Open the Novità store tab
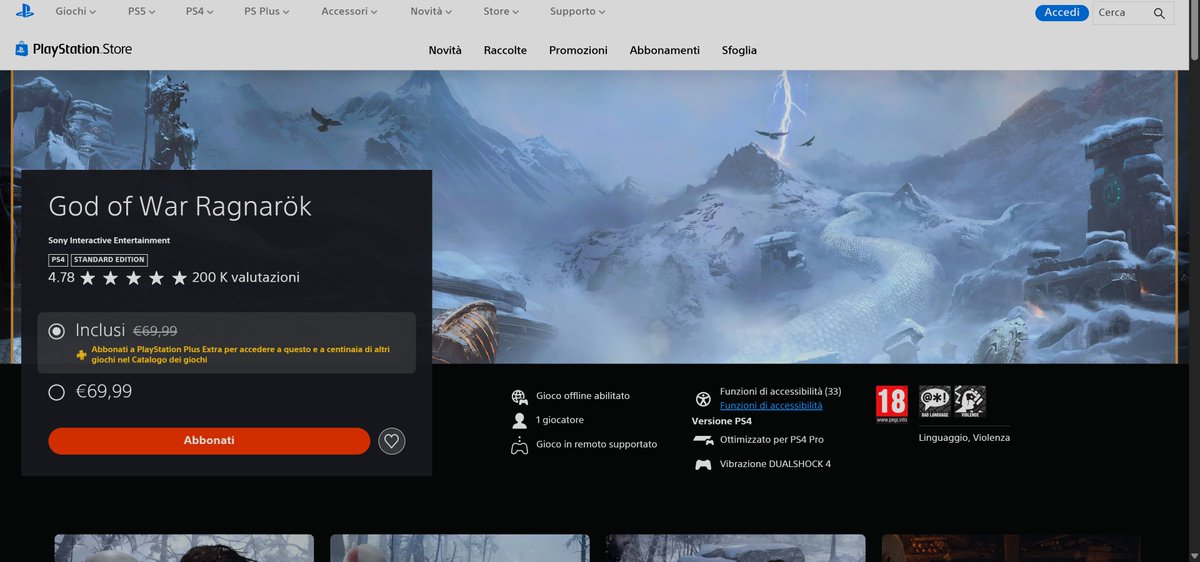This screenshot has width=1200, height=562. pyautogui.click(x=445, y=50)
